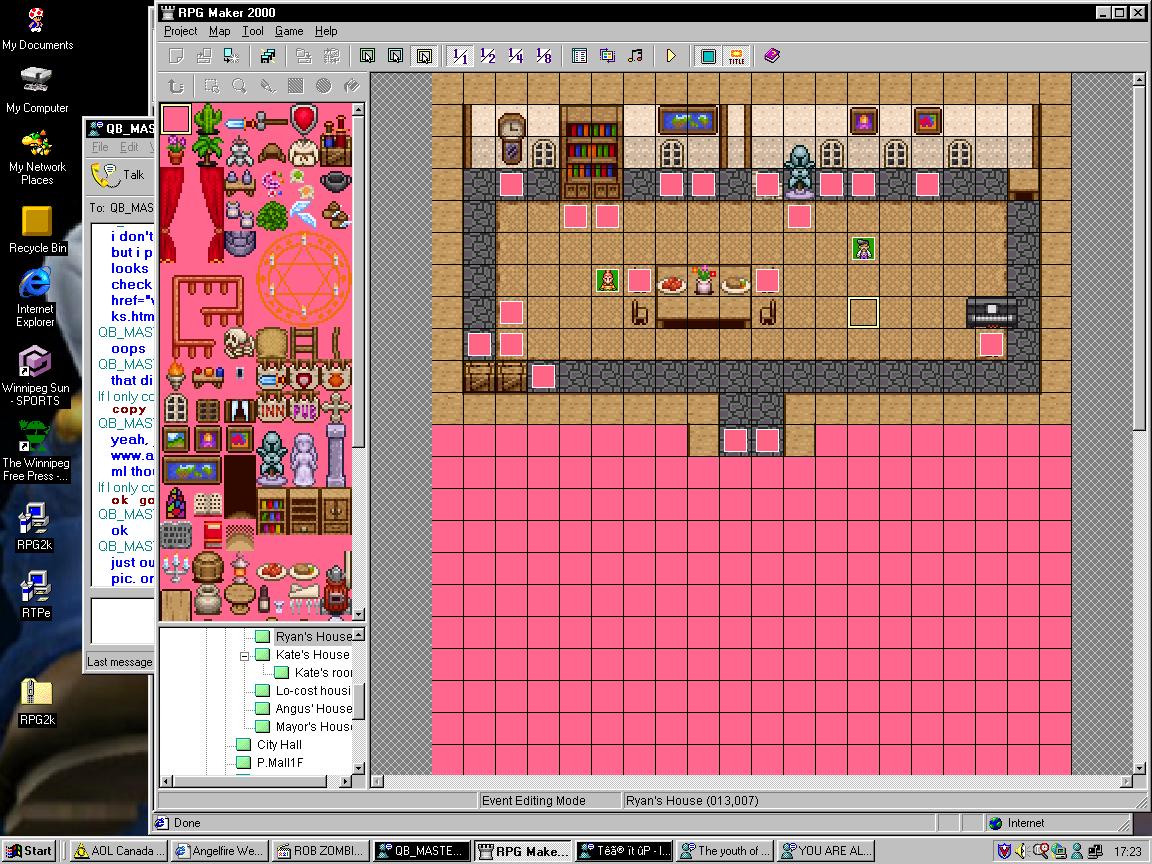This screenshot has width=1152, height=864.
Task: Click the teal Full Screen toolbar icon
Action: (x=708, y=56)
